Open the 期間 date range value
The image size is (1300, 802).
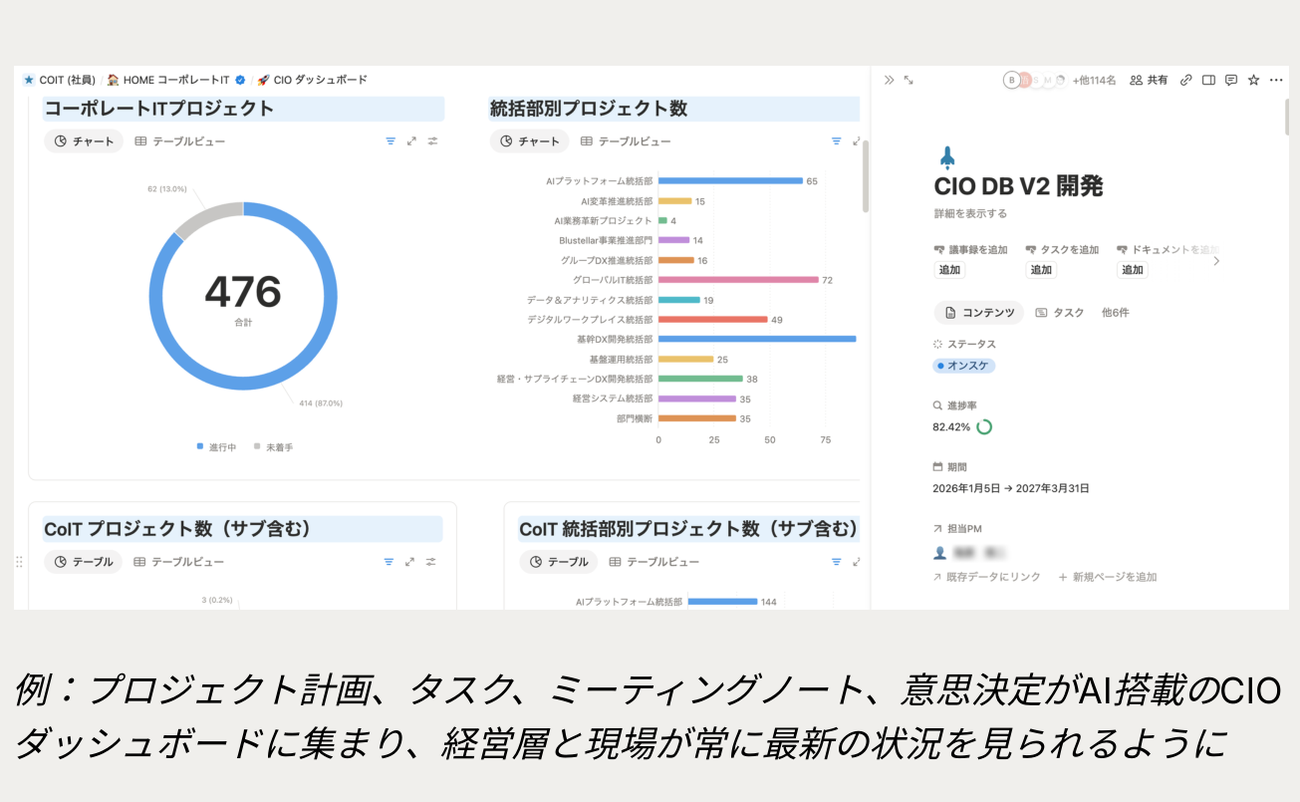[x=1011, y=489]
